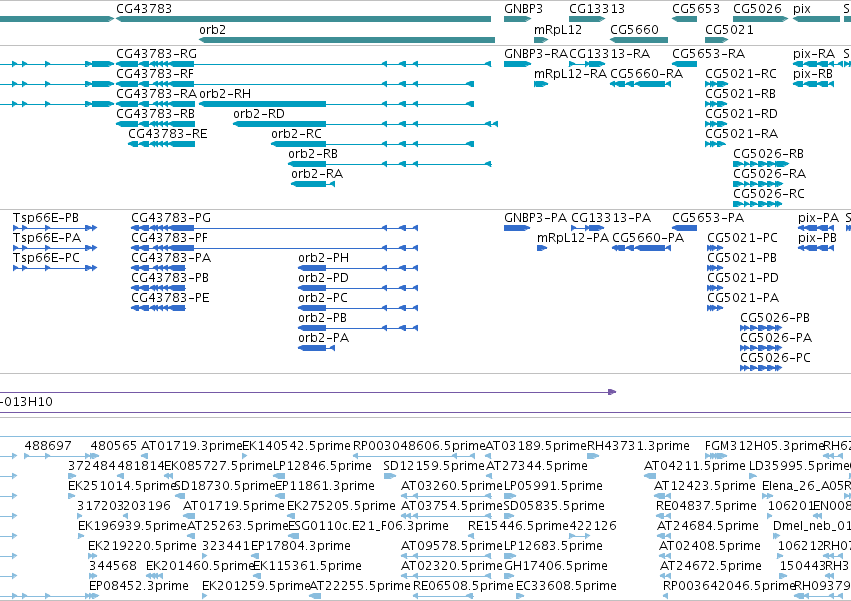Click clone label ending -013H10
This screenshot has width=851, height=601.
point(26,402)
